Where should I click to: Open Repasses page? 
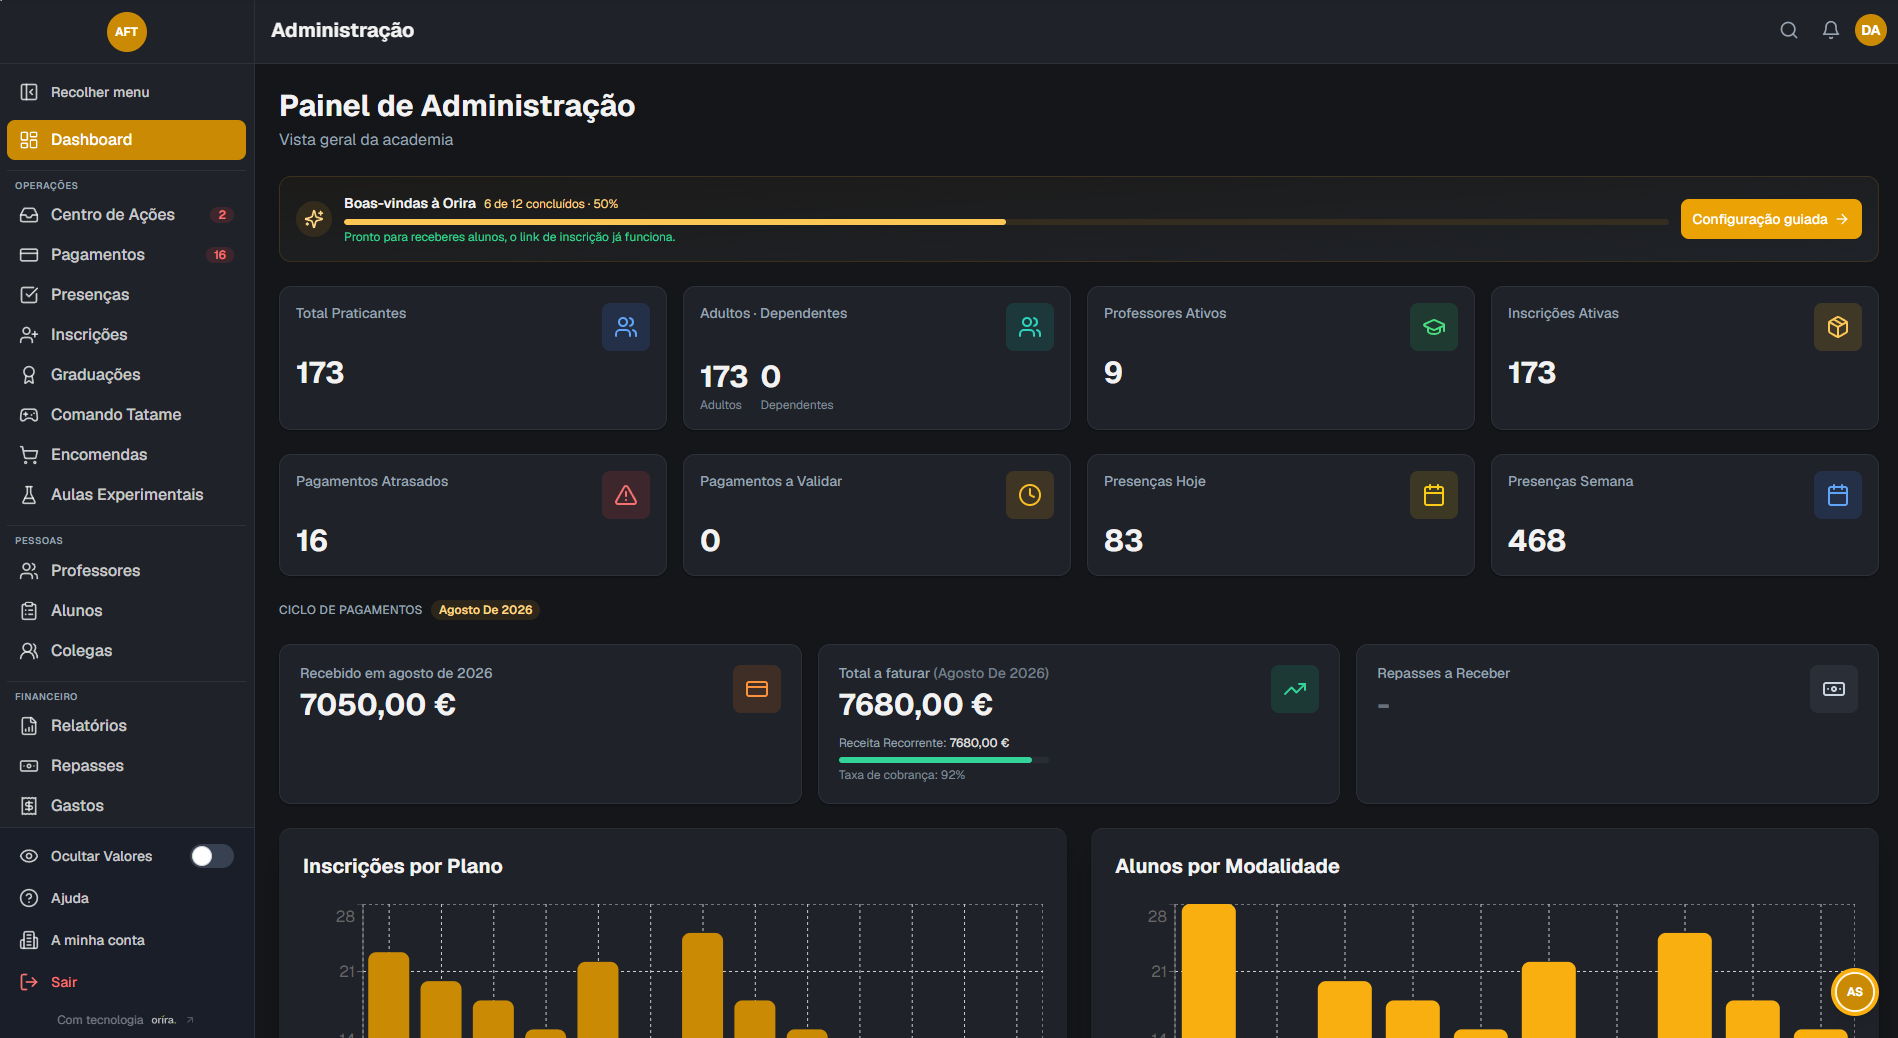coord(126,766)
